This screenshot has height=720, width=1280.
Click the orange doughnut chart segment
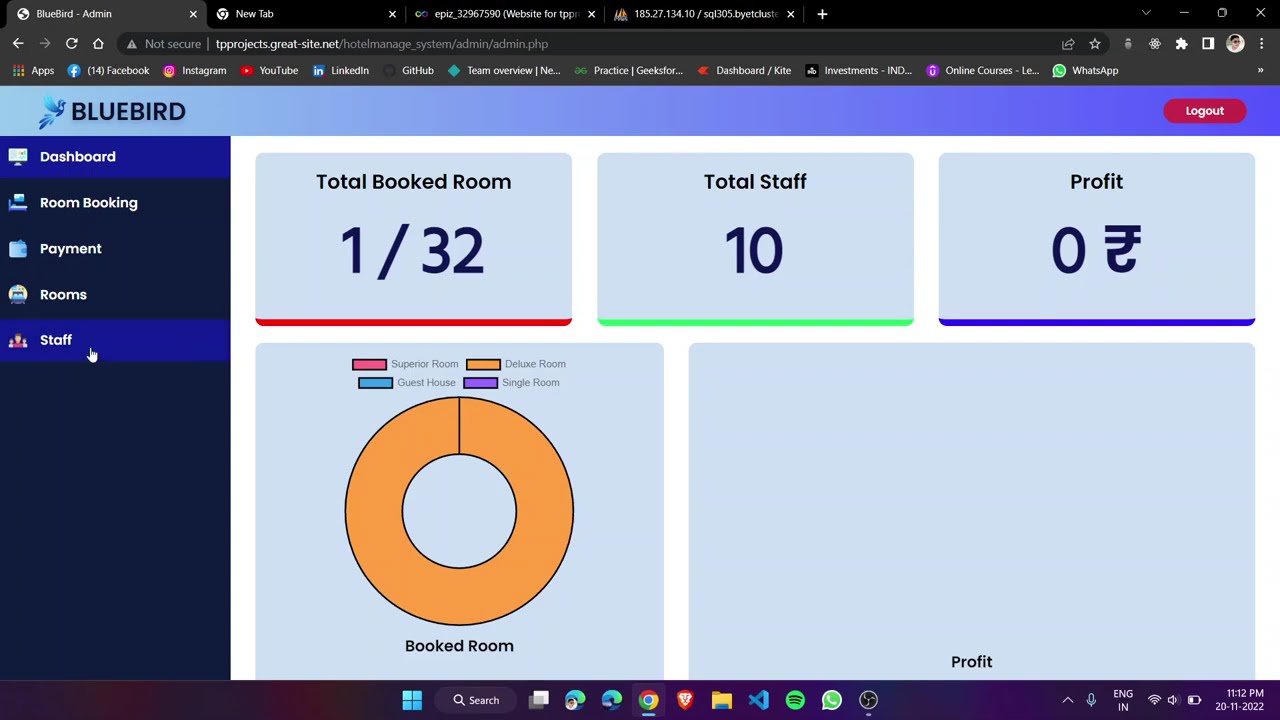click(459, 598)
